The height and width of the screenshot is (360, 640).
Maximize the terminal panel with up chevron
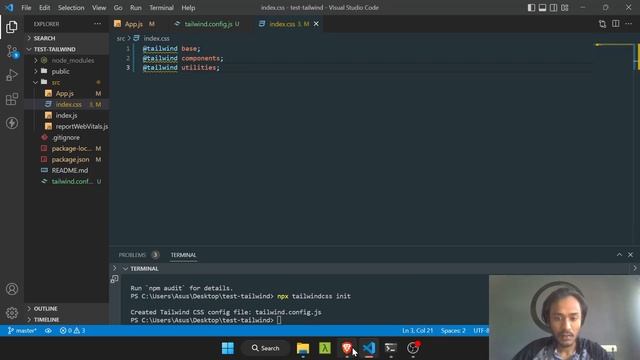coord(619,255)
